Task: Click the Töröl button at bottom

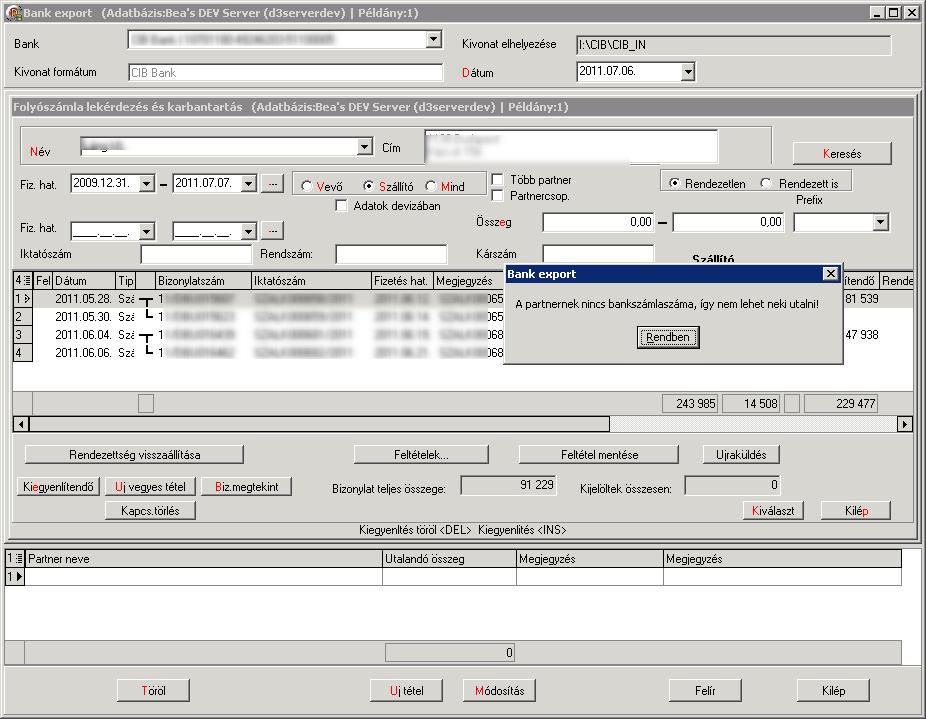Action: pos(153,690)
